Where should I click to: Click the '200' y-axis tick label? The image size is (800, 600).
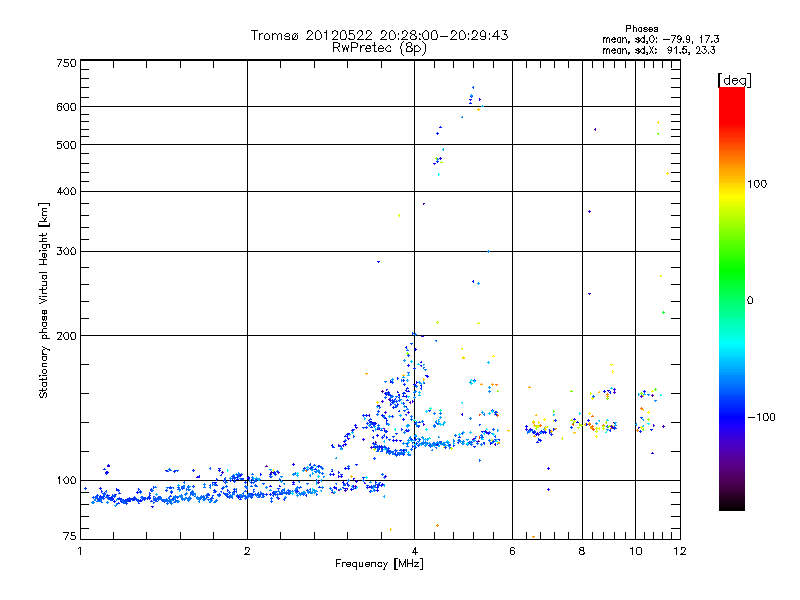66,336
